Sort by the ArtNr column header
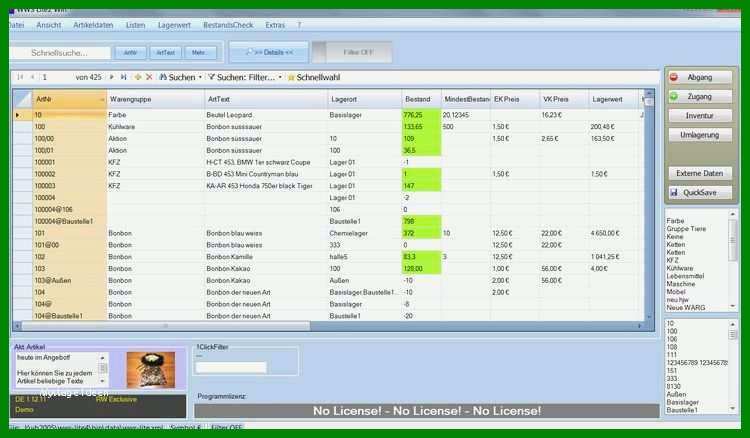Image resolution: width=750 pixels, height=438 pixels. 69,99
